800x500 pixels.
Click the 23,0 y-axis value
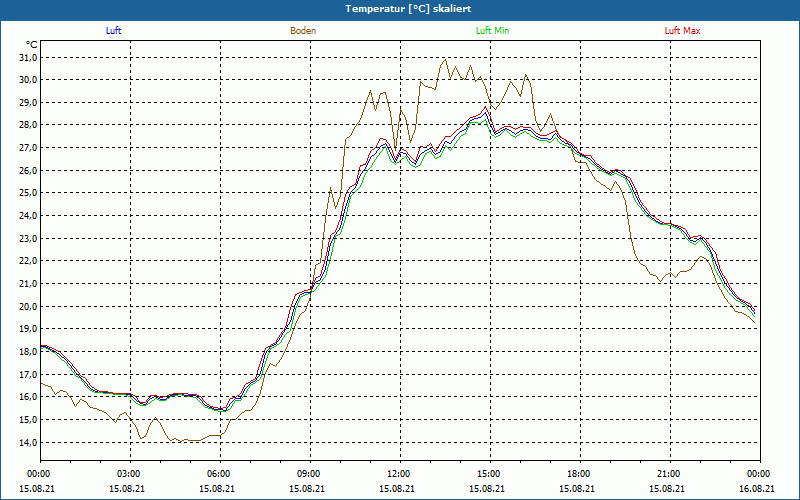[28, 238]
